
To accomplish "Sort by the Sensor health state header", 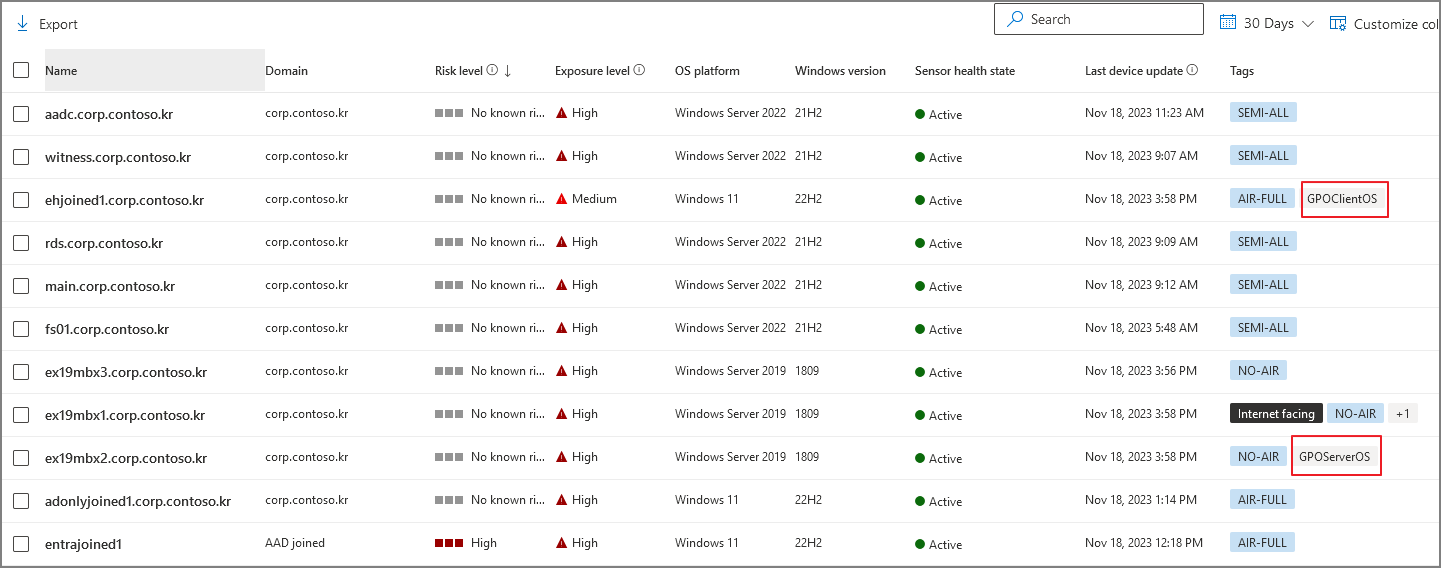I will pyautogui.click(x=965, y=71).
